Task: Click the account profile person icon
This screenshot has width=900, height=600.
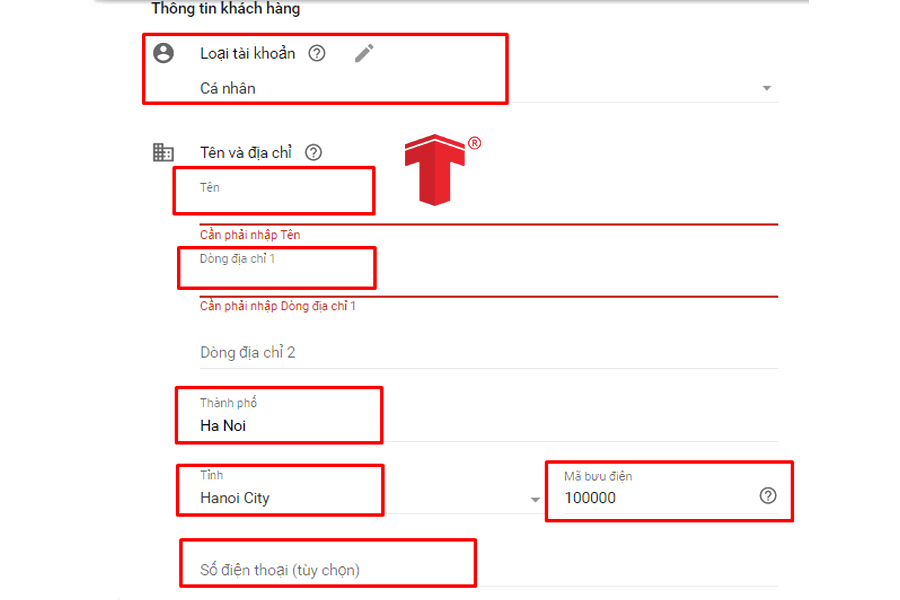Action: (x=163, y=53)
